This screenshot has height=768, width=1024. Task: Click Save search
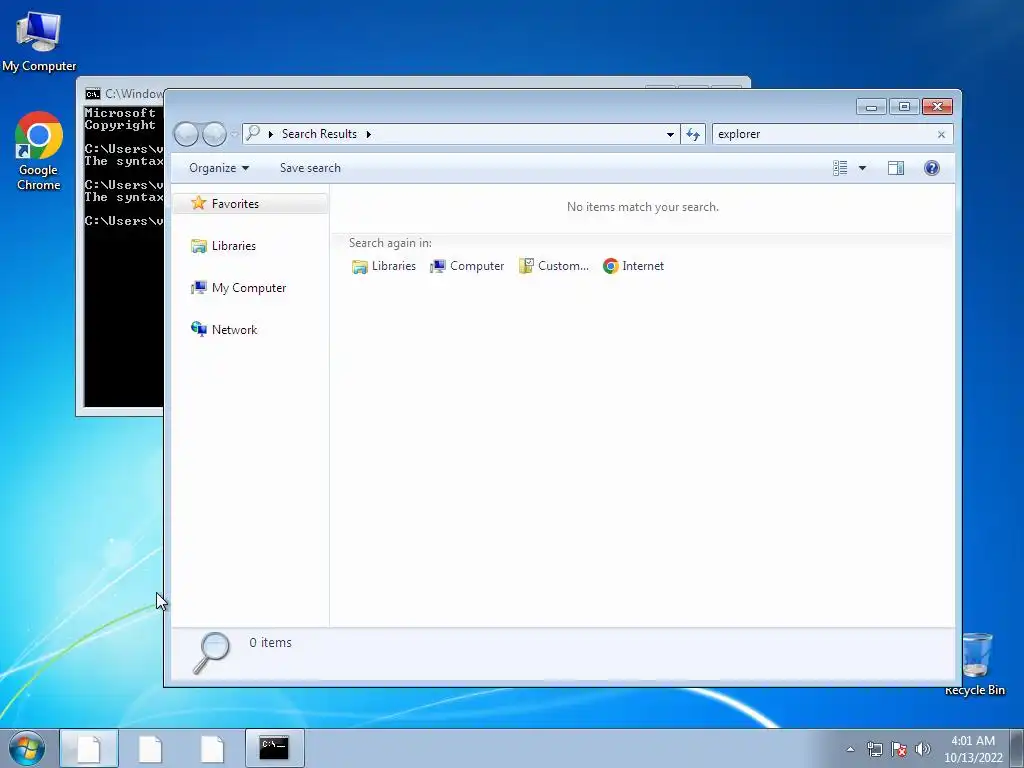pos(310,168)
